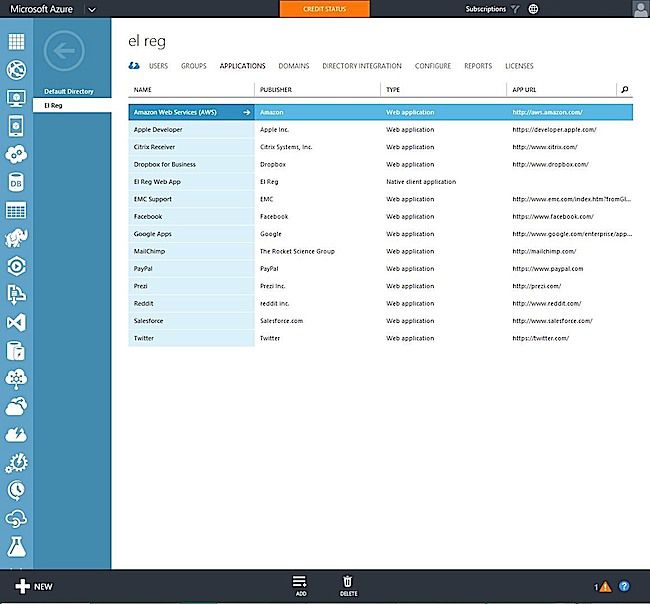The height and width of the screenshot is (604, 650).
Task: Switch to the Users tab
Action: 158,66
